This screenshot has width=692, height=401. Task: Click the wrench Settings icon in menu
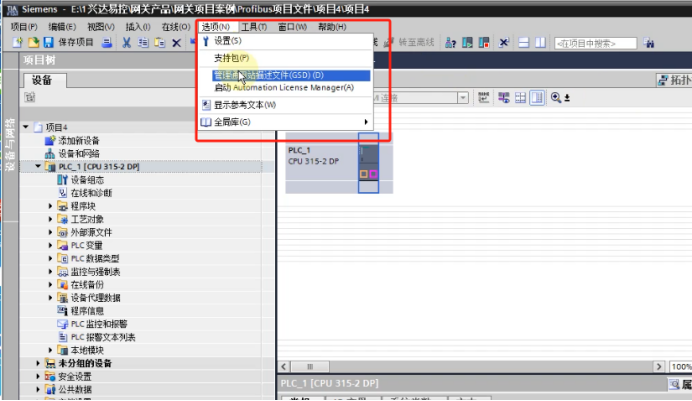pyautogui.click(x=206, y=41)
